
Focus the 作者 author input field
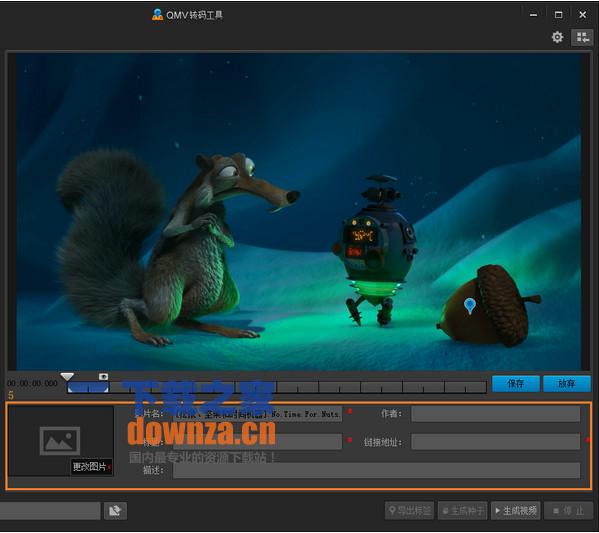point(495,414)
